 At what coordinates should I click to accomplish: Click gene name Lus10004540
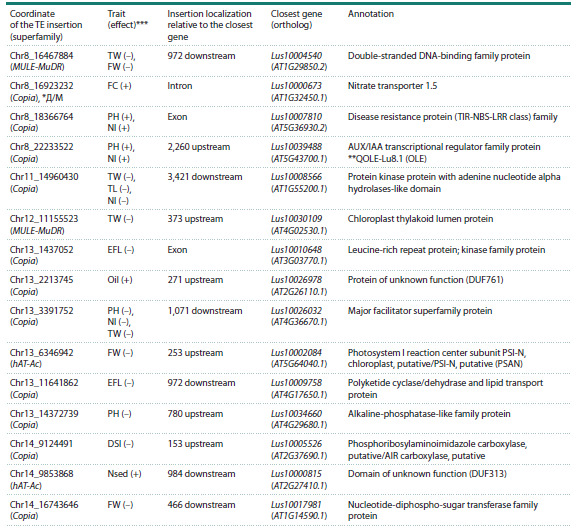pyautogui.click(x=296, y=56)
